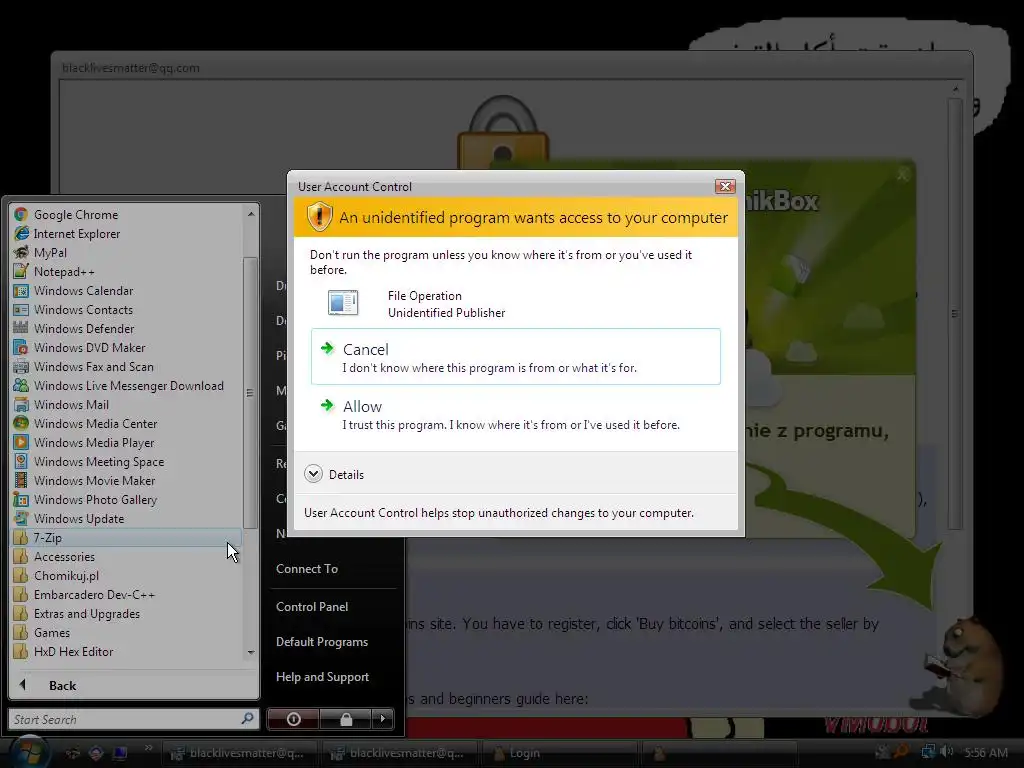Select second blacklivesmatter taskbar window
Image resolution: width=1024 pixels, height=768 pixels.
point(398,753)
